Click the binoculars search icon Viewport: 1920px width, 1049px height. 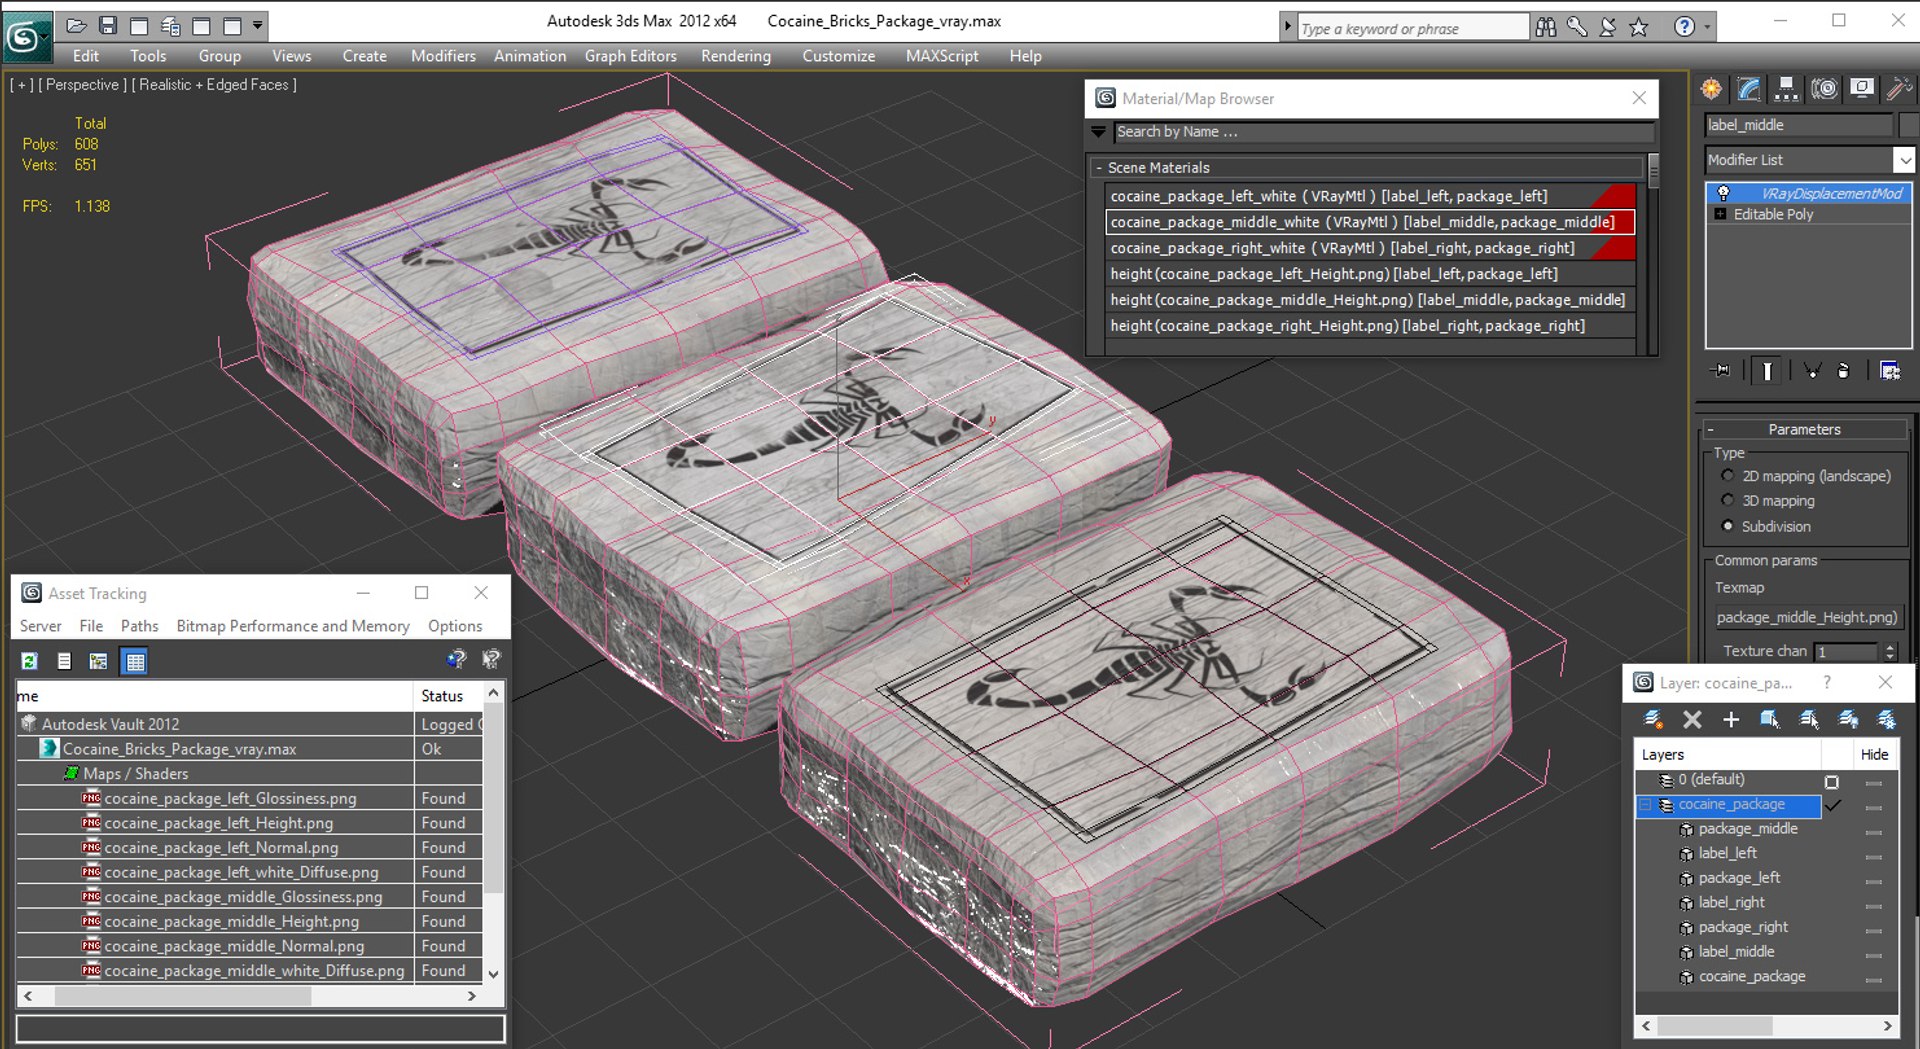[x=1546, y=27]
